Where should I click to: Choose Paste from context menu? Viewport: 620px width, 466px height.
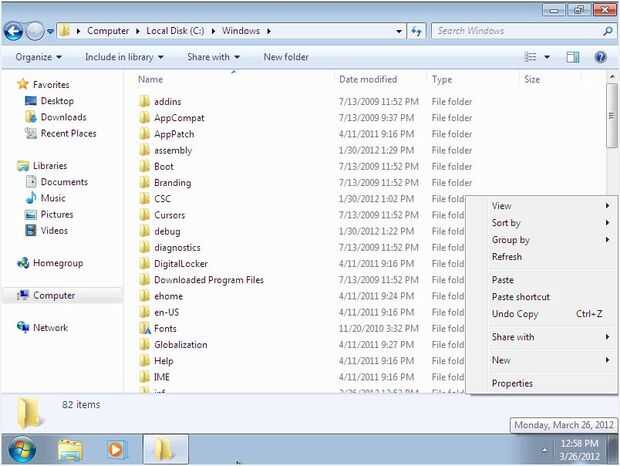pyautogui.click(x=541, y=279)
